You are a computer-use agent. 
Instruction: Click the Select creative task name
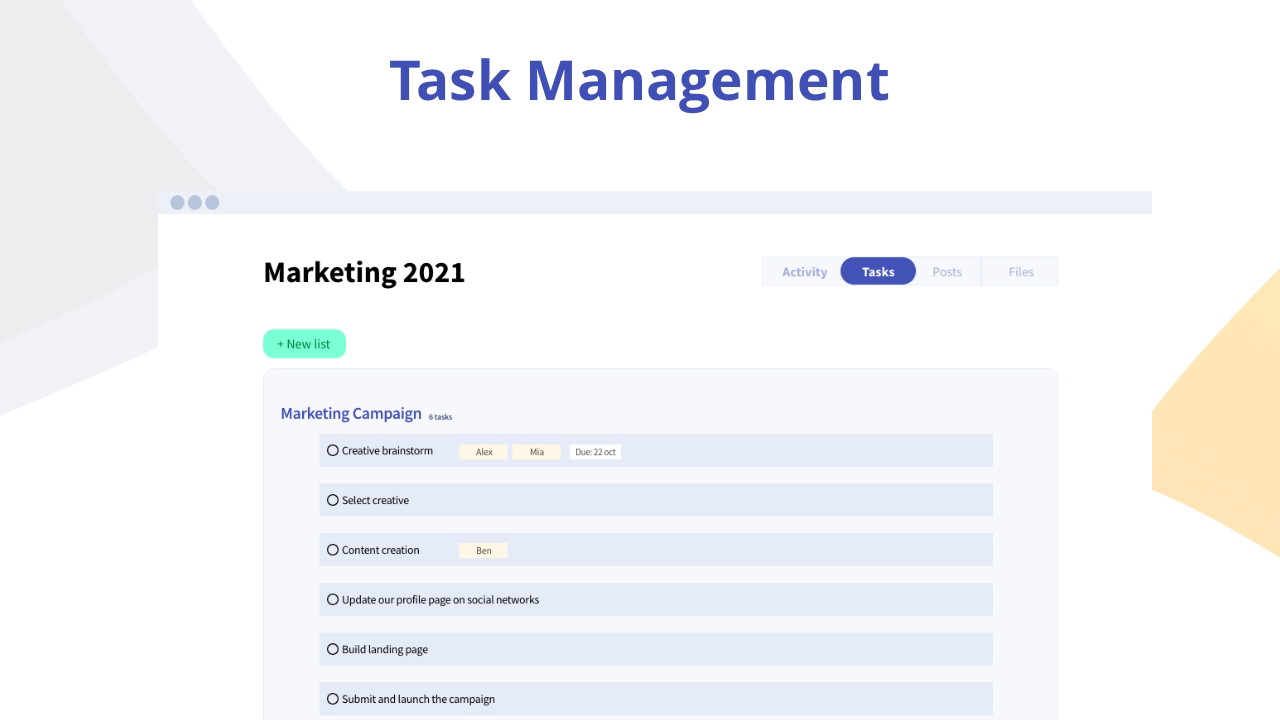pyautogui.click(x=375, y=501)
